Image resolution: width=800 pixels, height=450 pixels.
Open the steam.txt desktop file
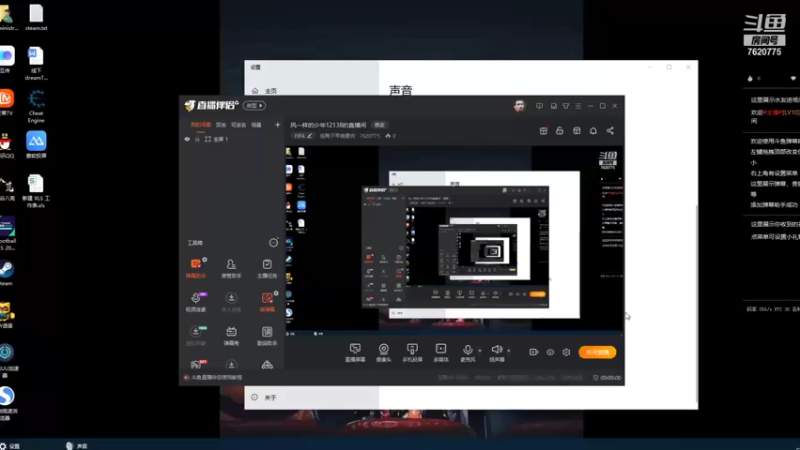36,18
